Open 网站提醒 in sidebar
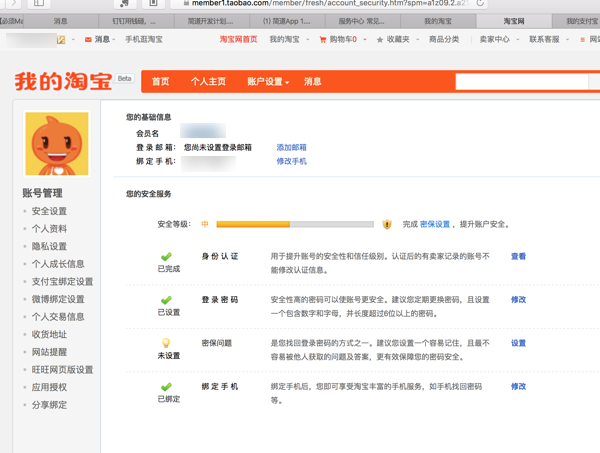The image size is (600, 453). (x=49, y=352)
